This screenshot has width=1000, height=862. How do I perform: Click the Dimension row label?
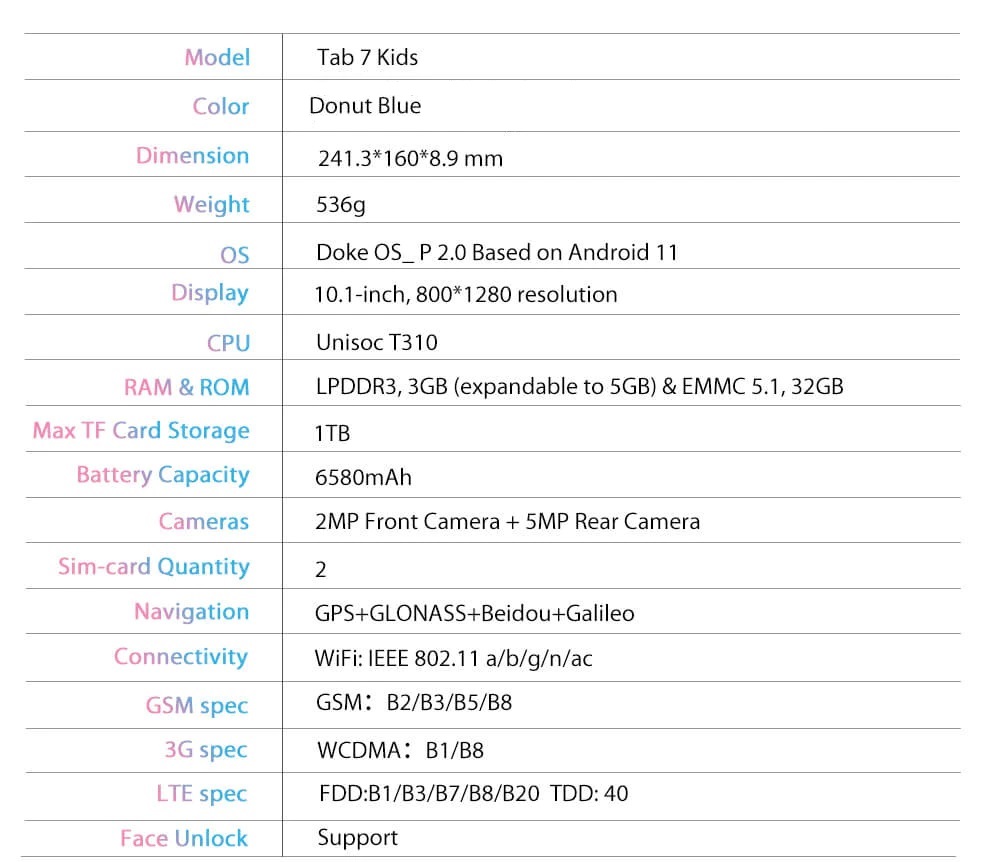[x=192, y=156]
